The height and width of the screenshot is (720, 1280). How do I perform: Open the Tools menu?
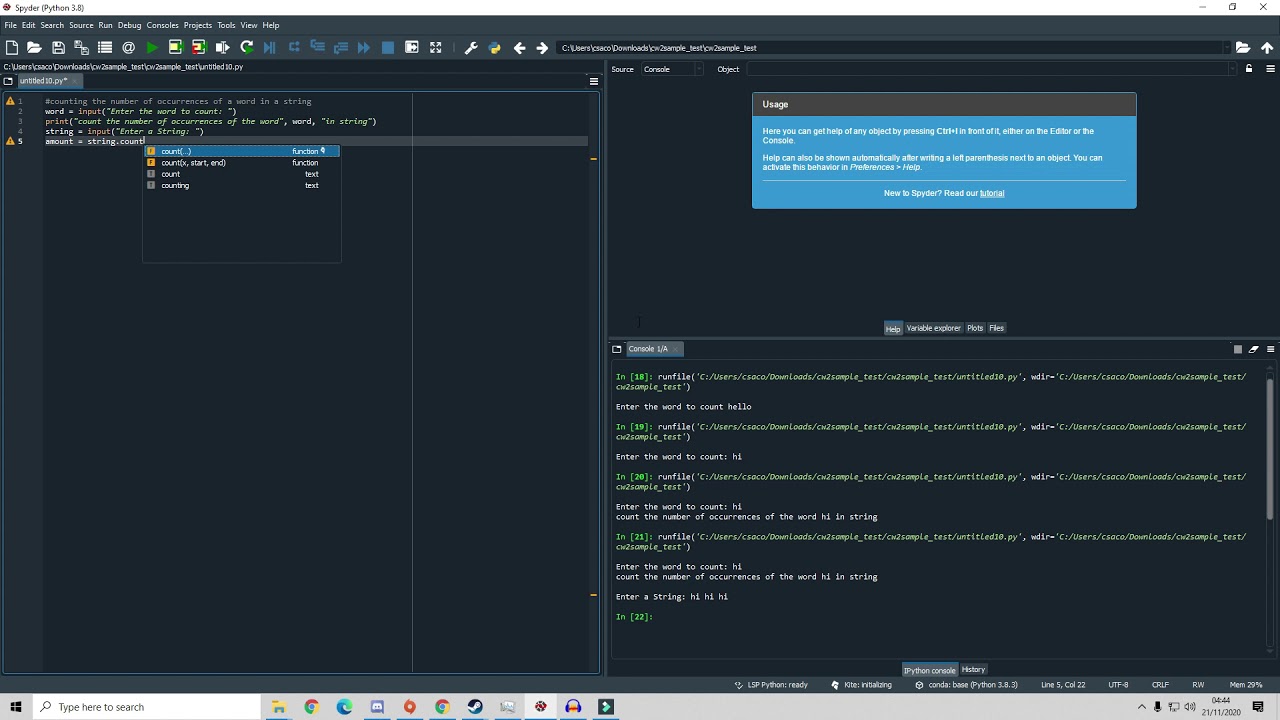point(227,25)
